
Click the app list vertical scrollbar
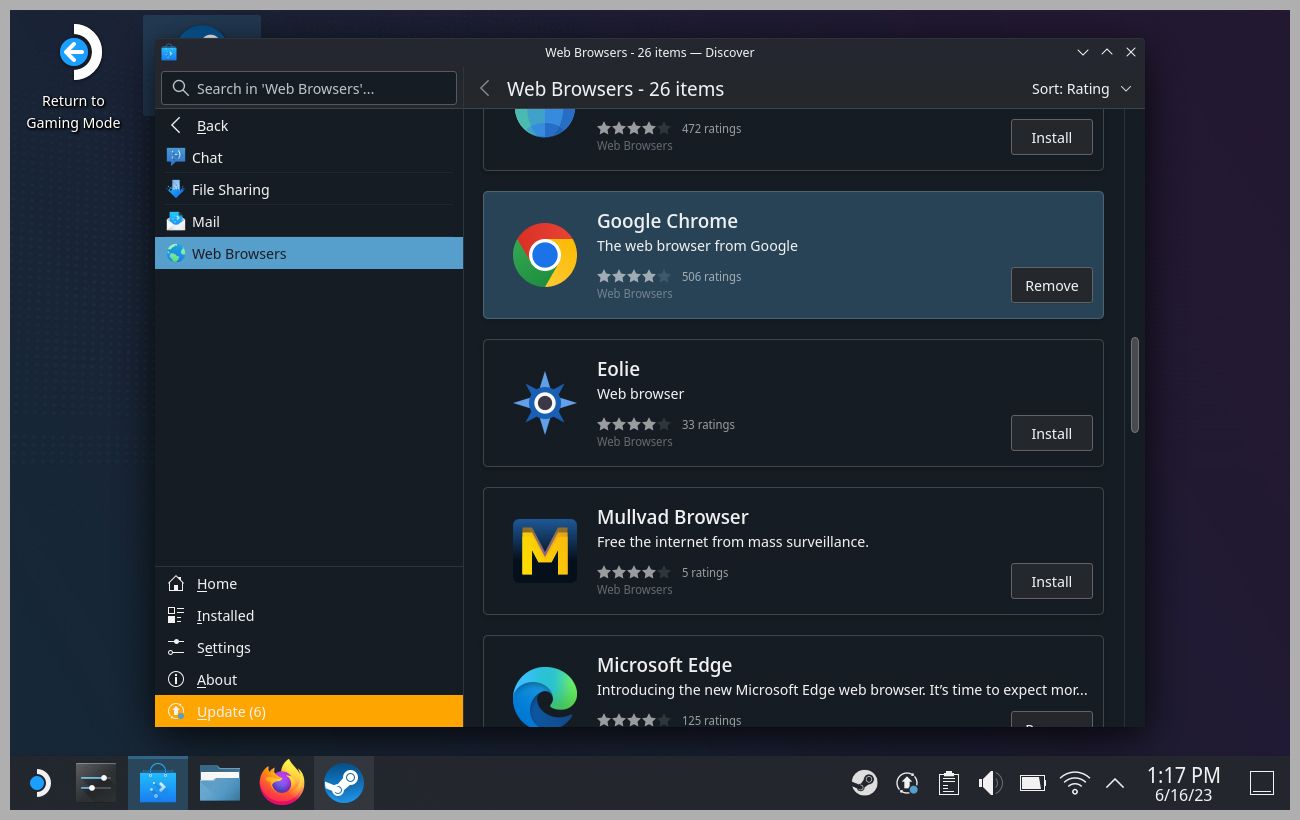(x=1135, y=385)
